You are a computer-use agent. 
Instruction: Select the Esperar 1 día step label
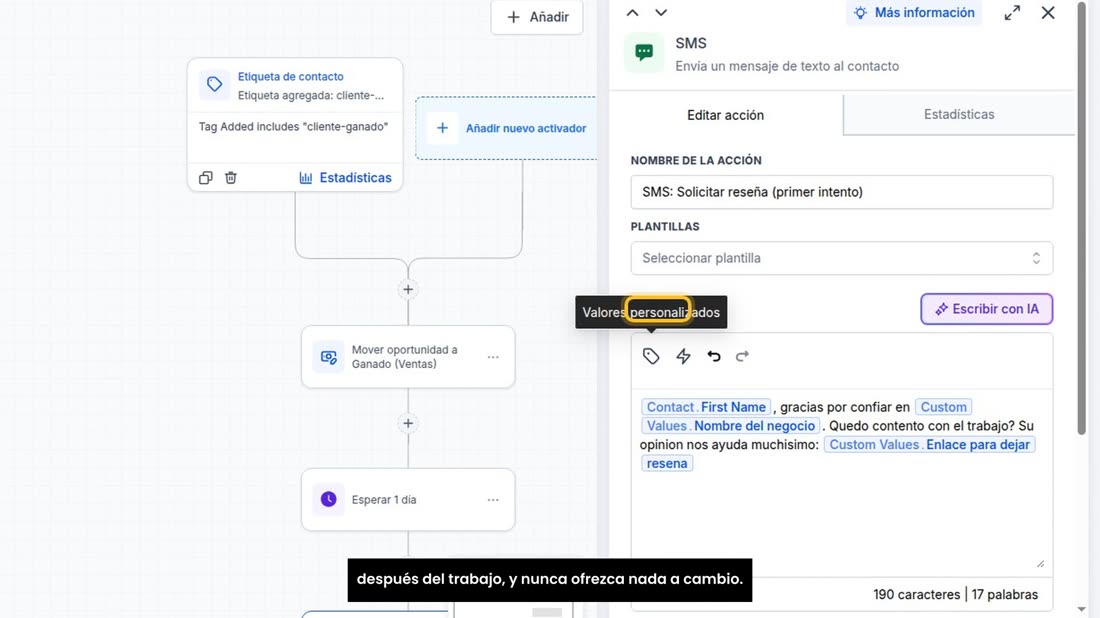click(384, 499)
